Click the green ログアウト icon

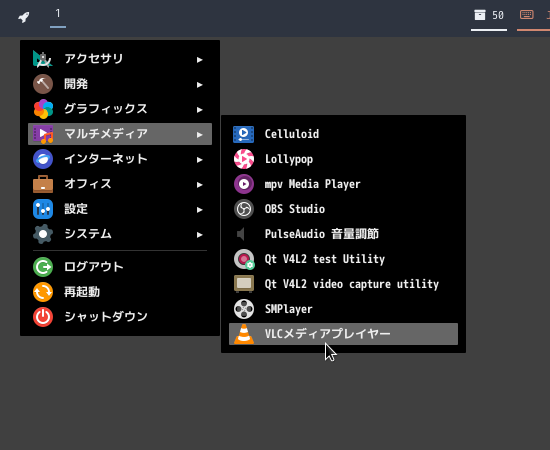[43, 267]
